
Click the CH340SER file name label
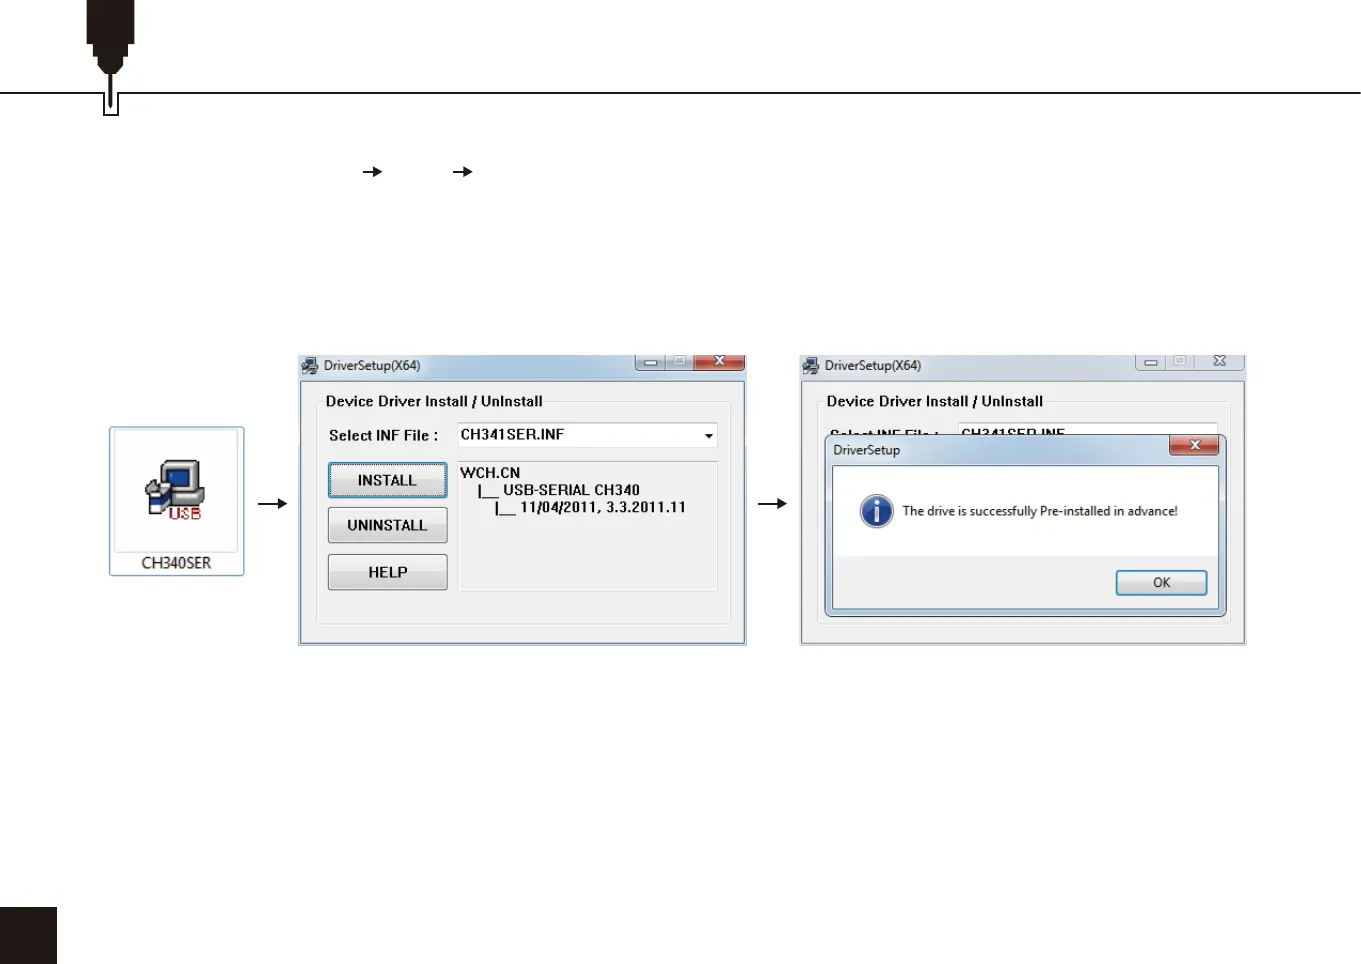point(176,563)
